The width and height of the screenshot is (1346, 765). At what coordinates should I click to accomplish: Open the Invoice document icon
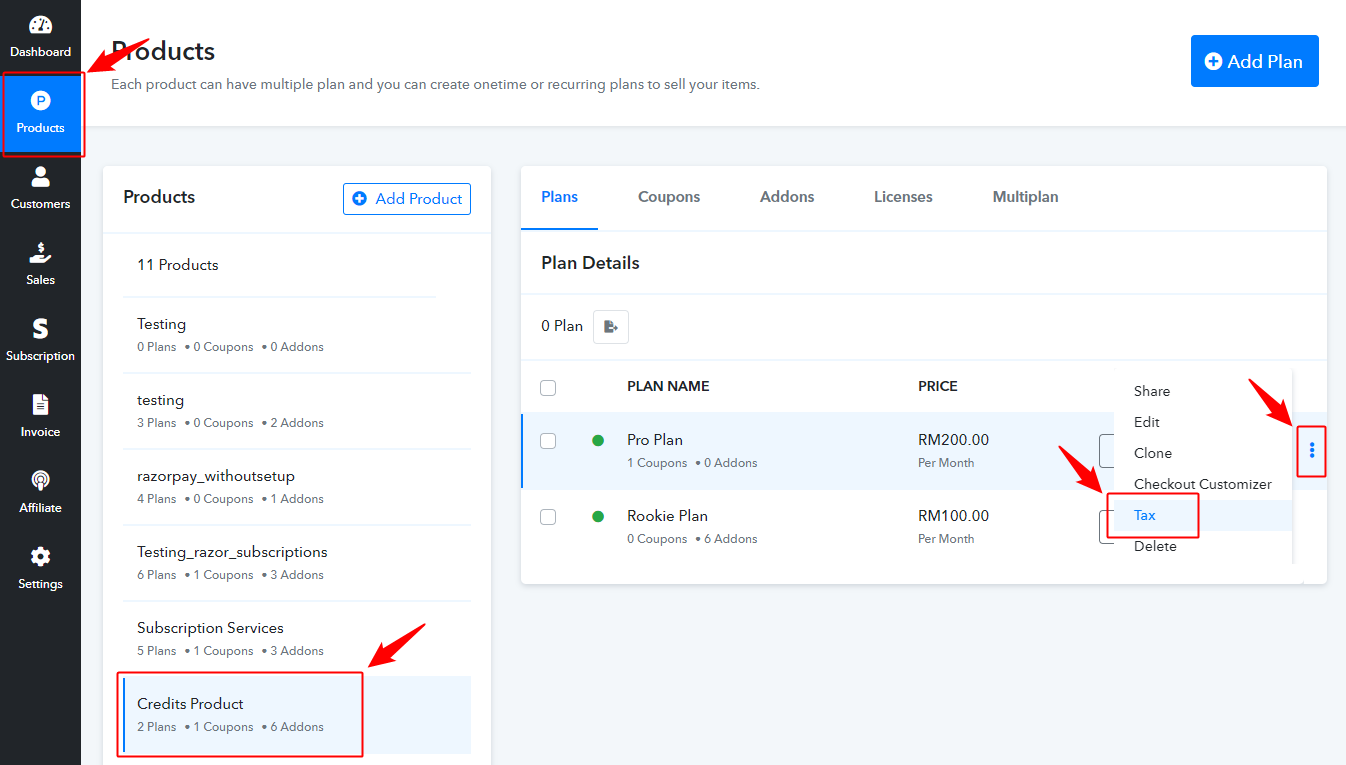pos(40,405)
